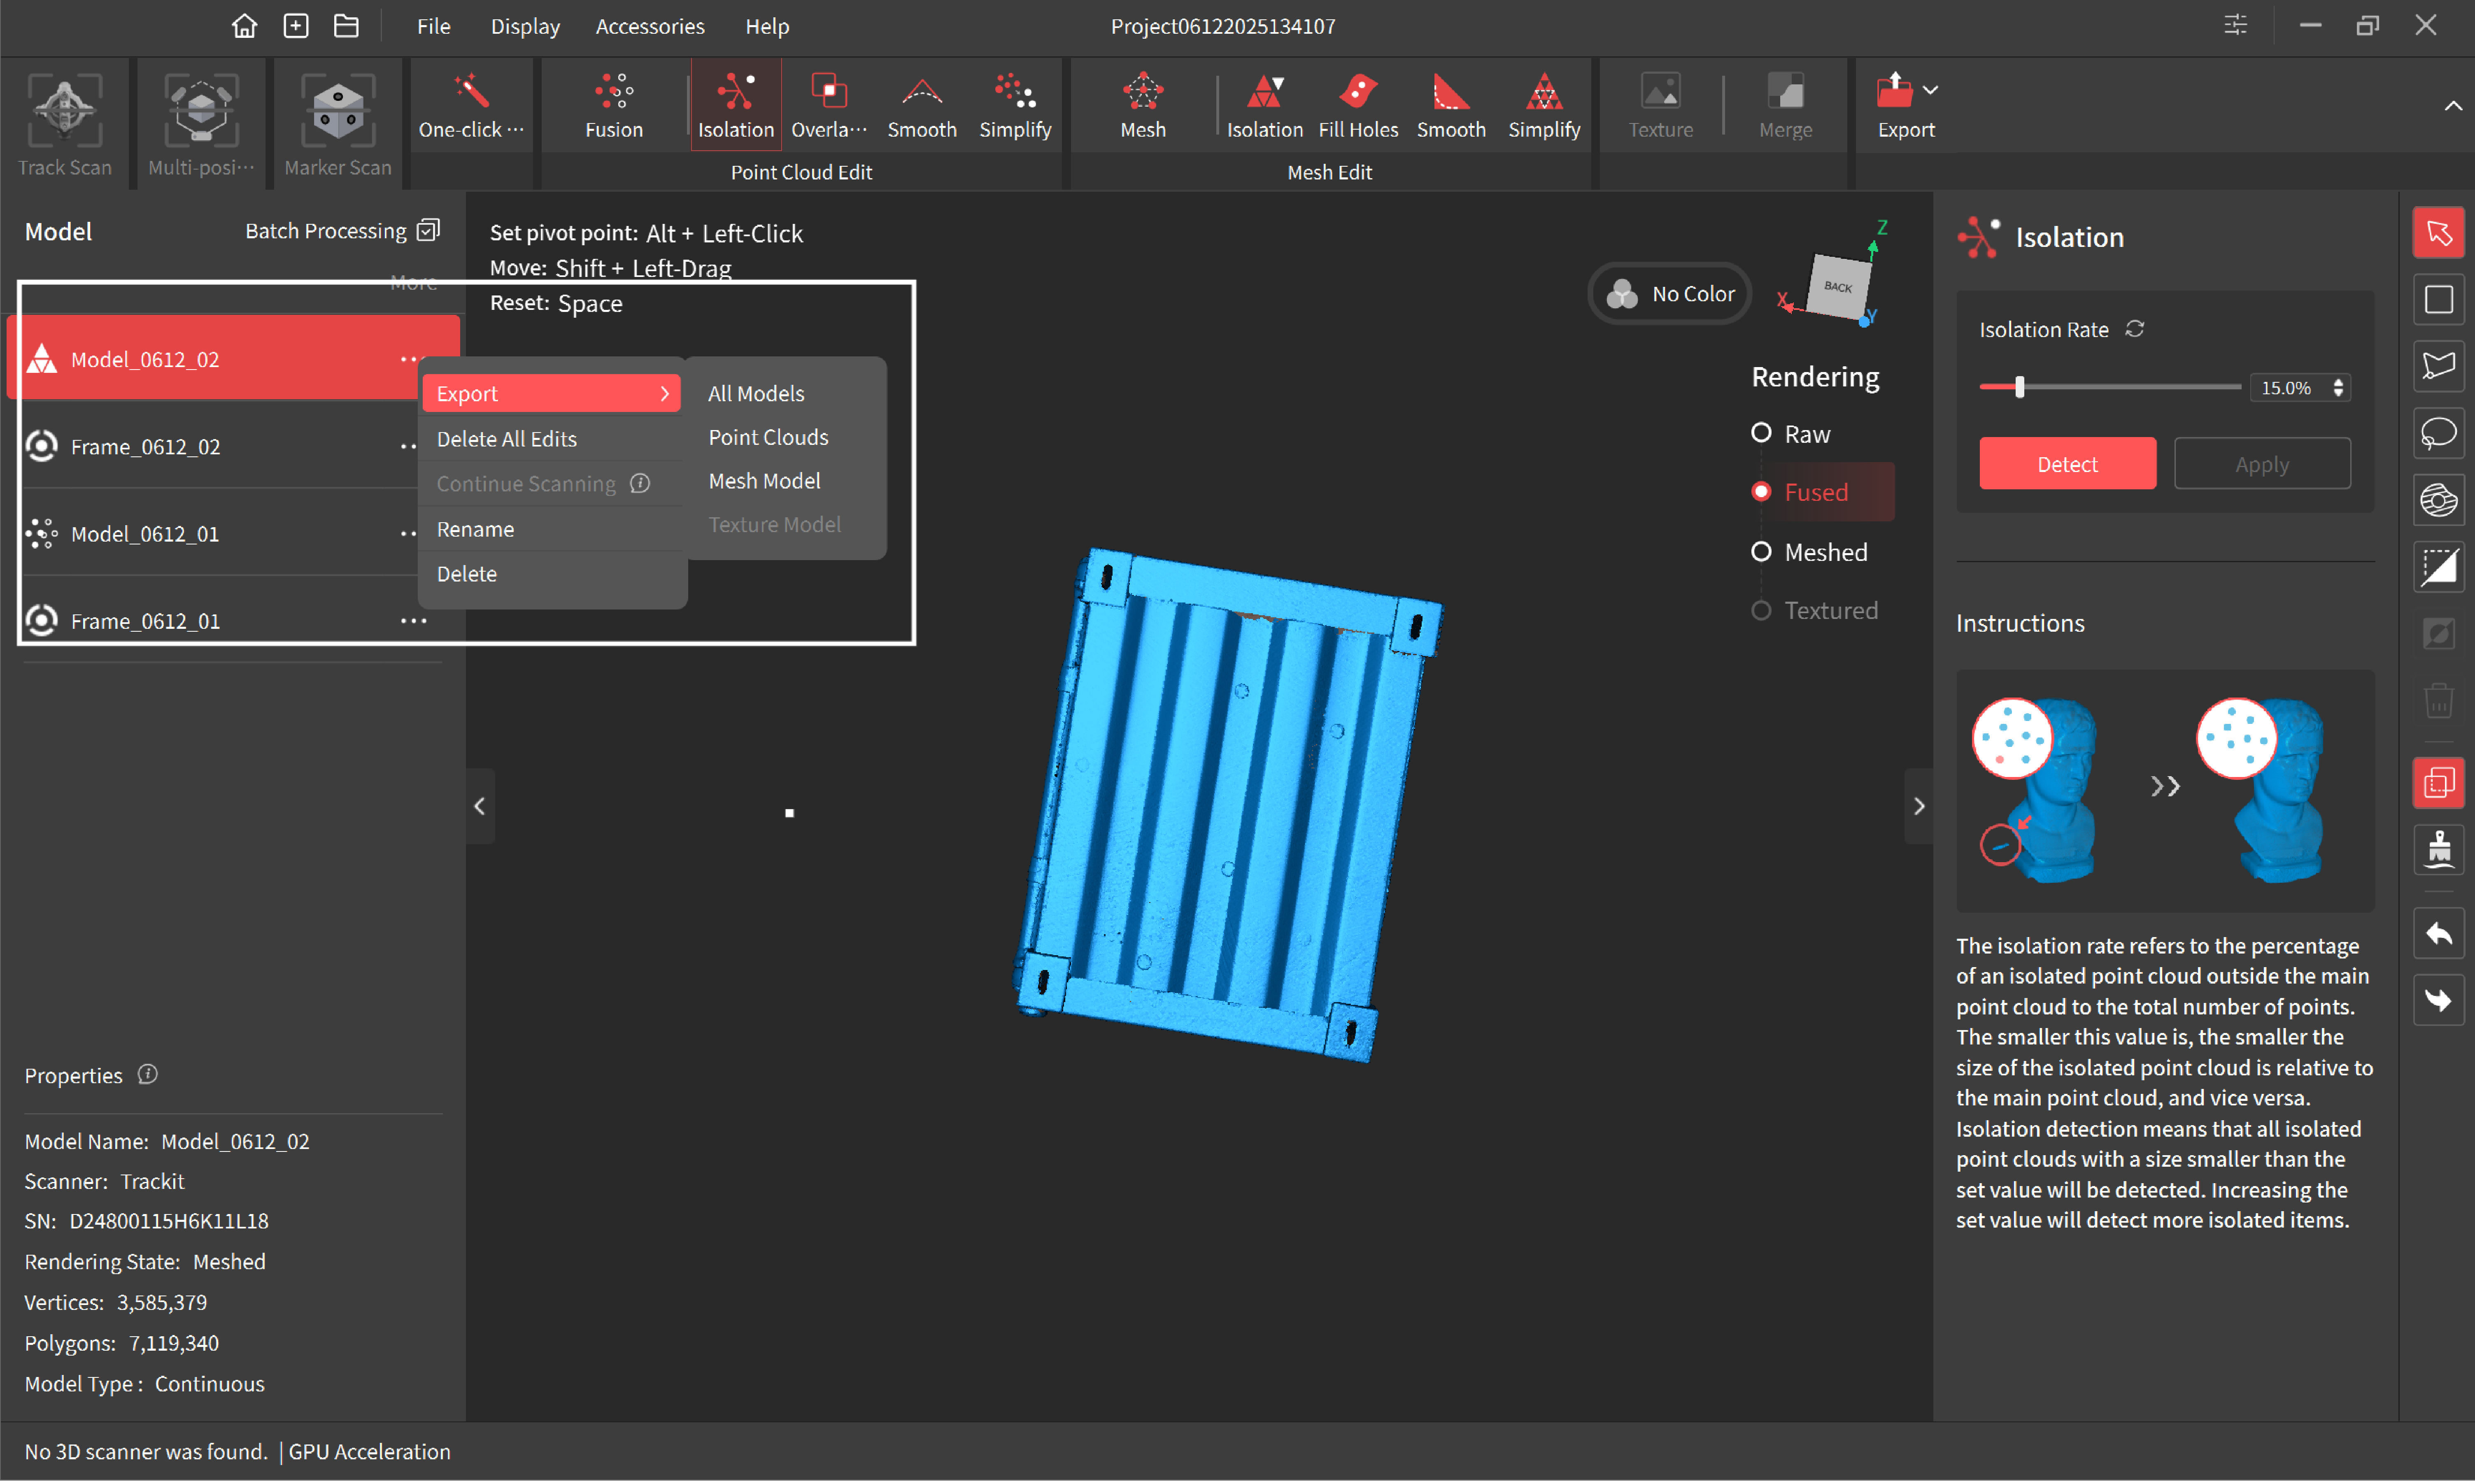Choose Delete All Edits menu entry

pos(551,439)
